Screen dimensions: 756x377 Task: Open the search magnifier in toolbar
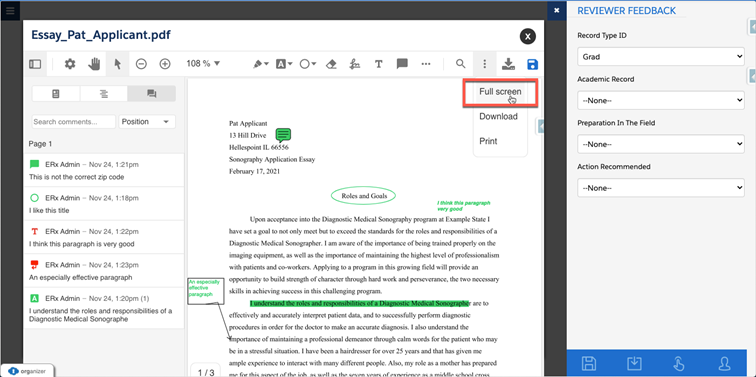click(461, 64)
